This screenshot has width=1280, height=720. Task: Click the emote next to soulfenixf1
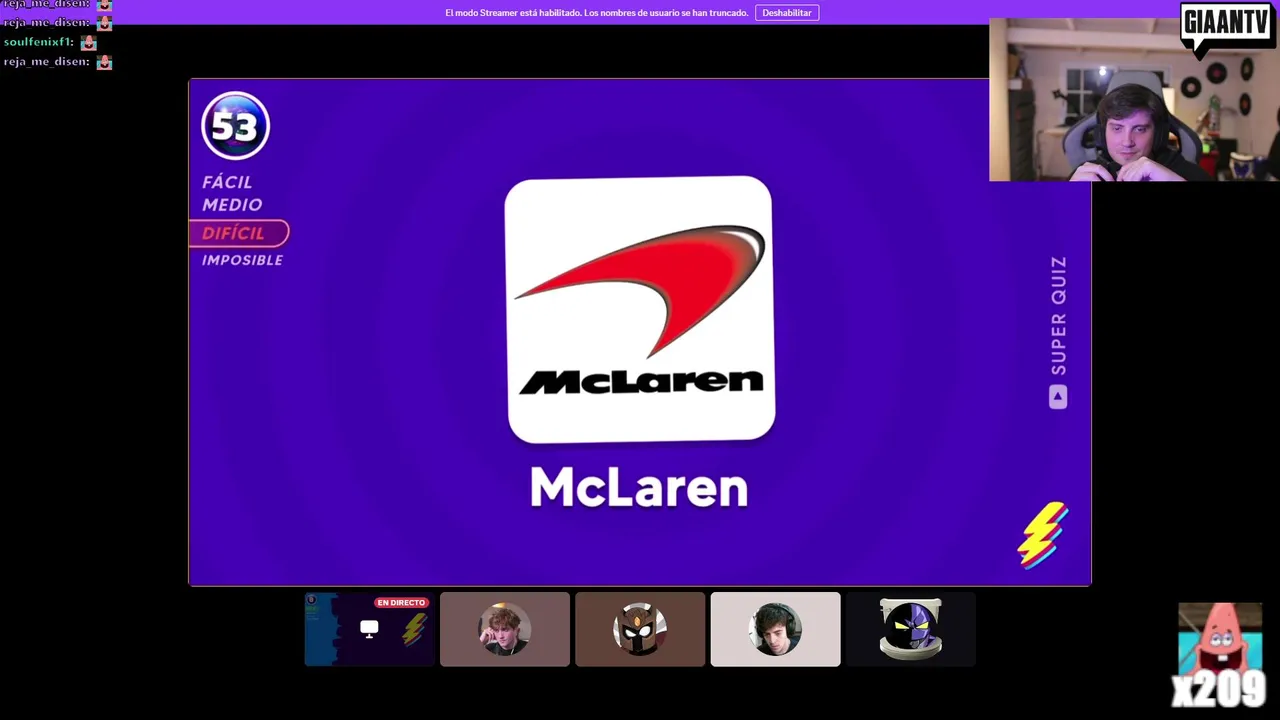pyautogui.click(x=88, y=42)
